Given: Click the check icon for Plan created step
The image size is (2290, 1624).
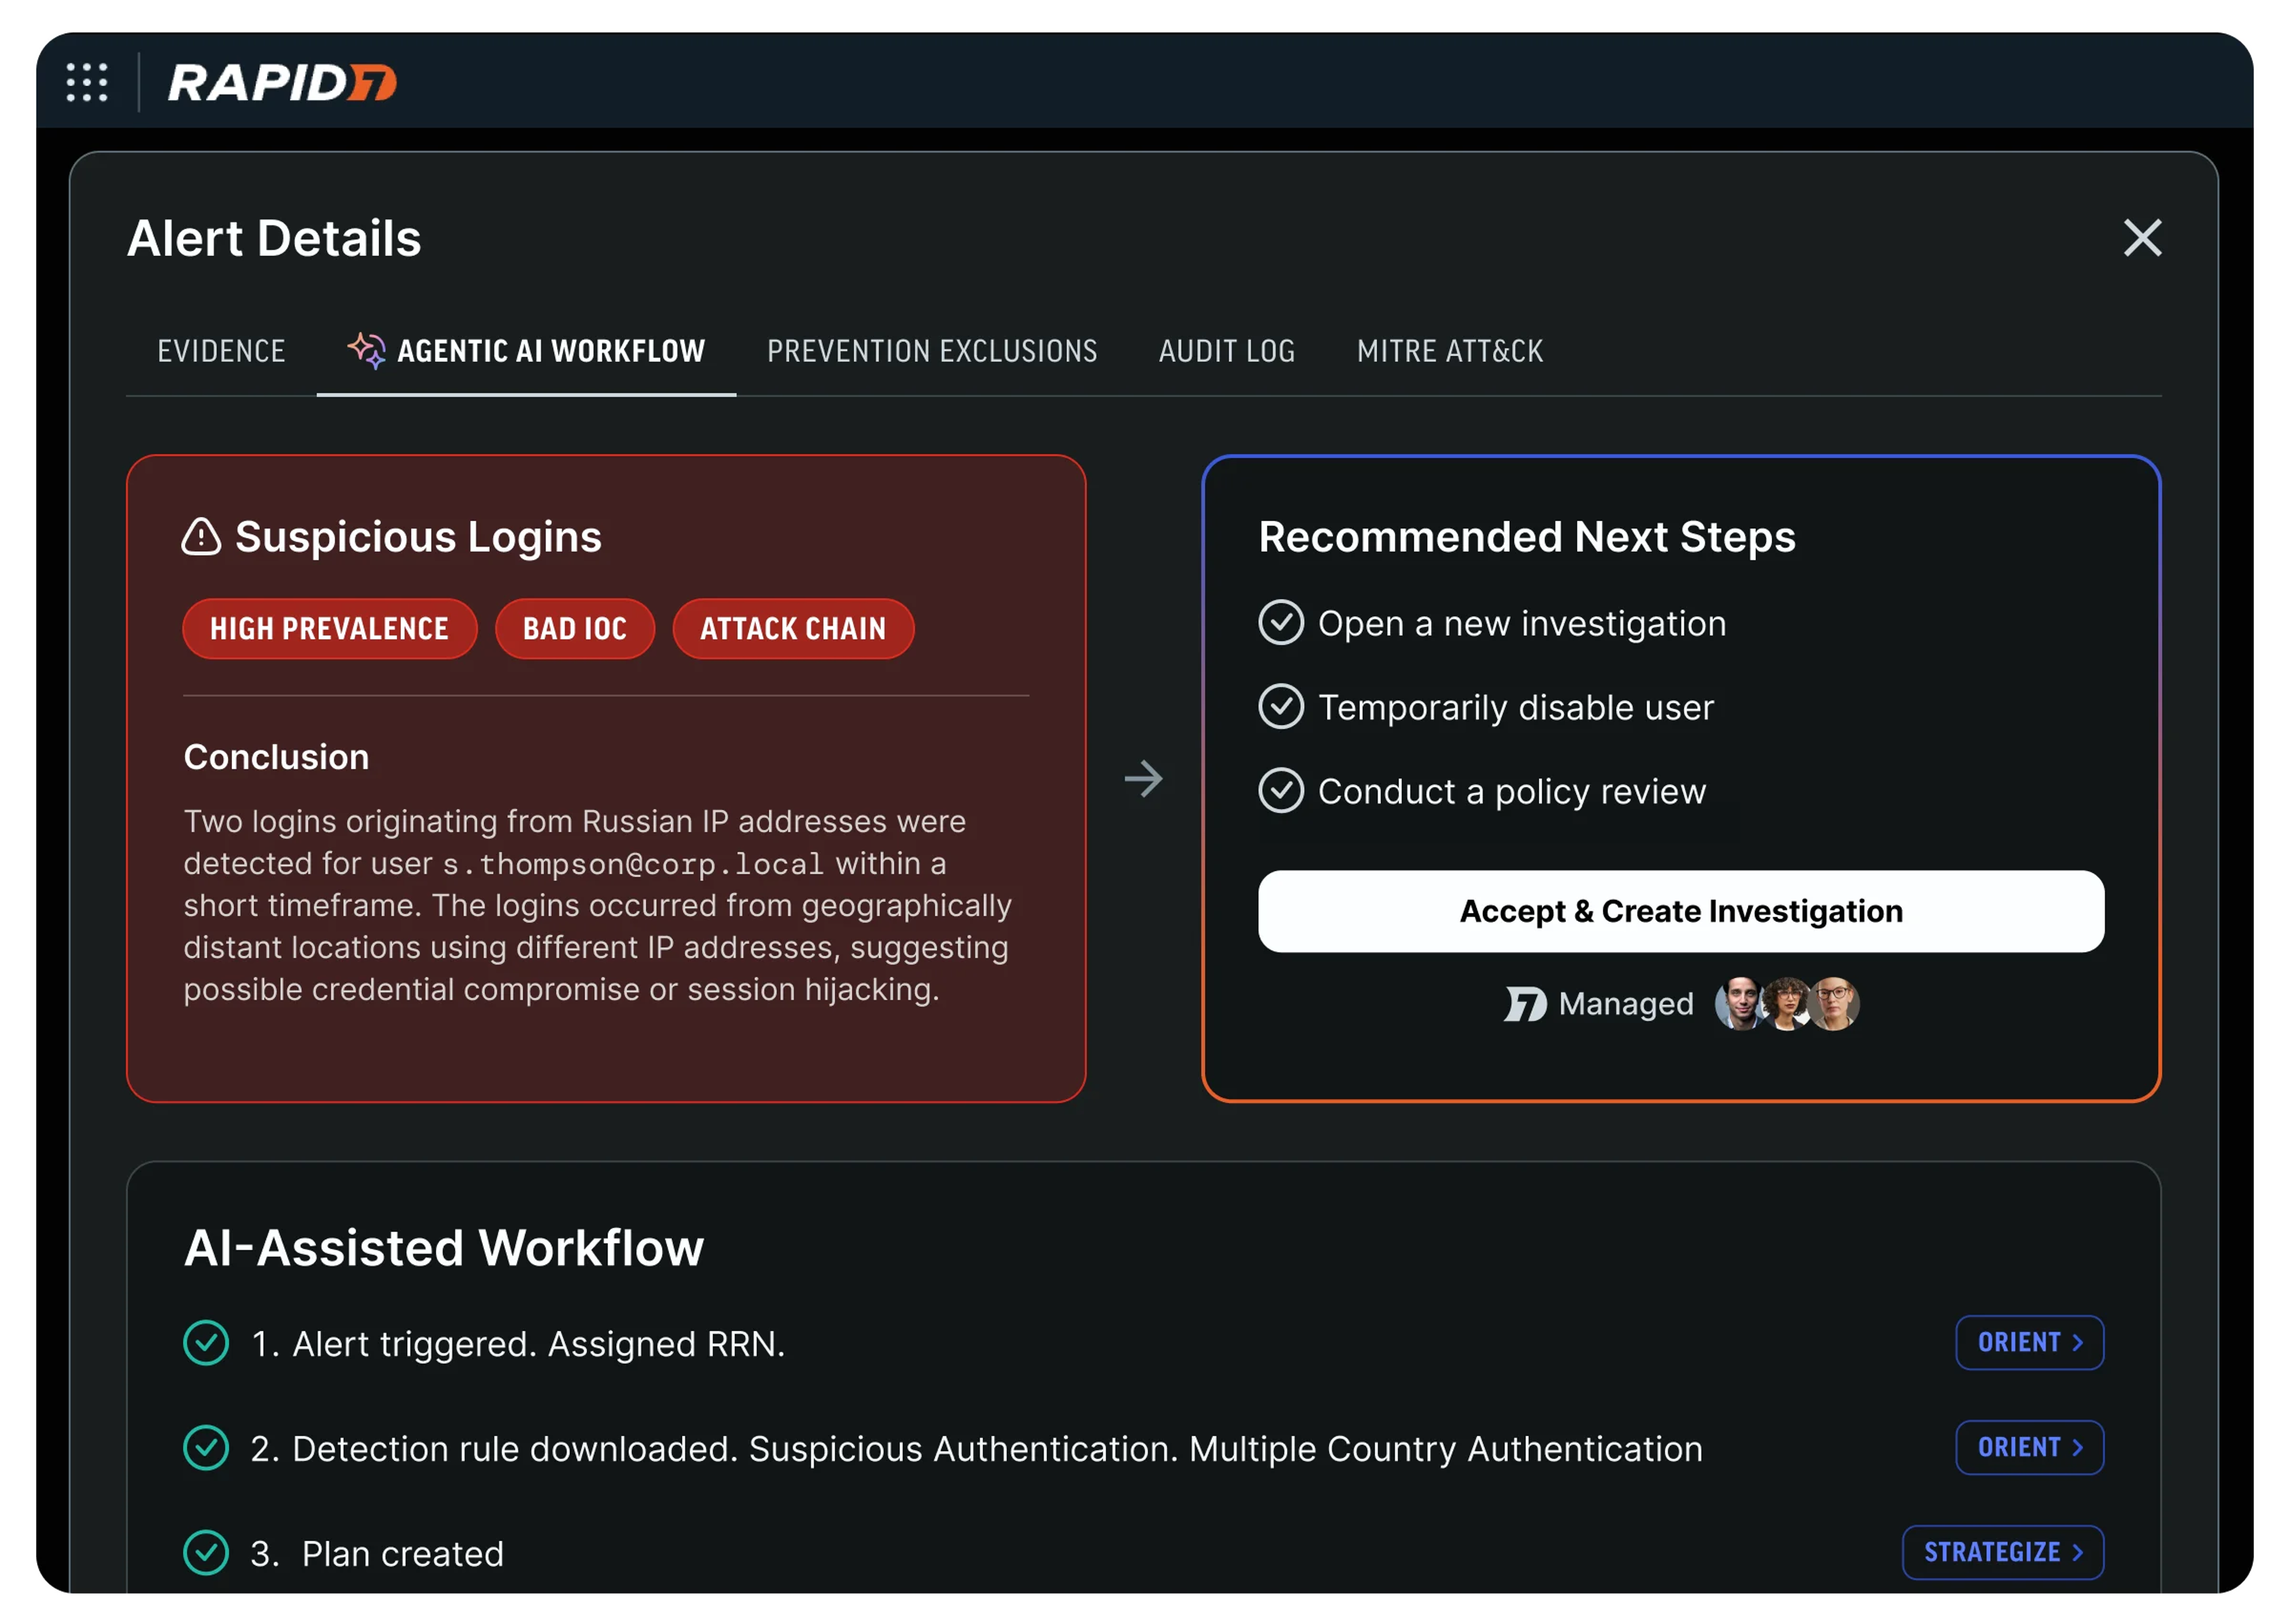Looking at the screenshot, I should (x=206, y=1553).
